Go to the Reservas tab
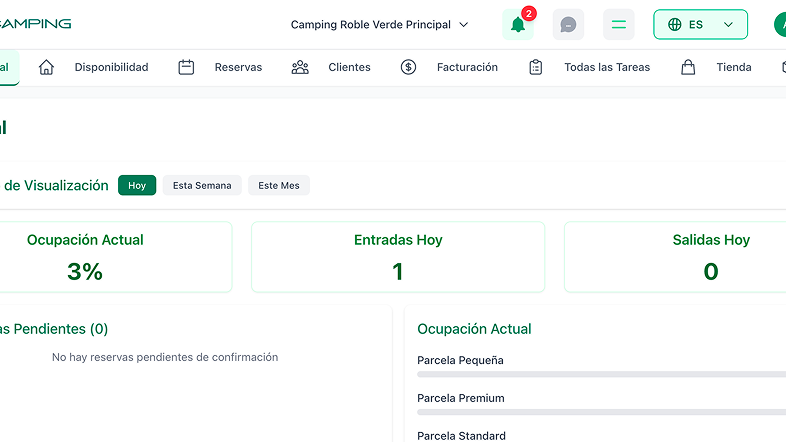The height and width of the screenshot is (442, 786). (238, 67)
